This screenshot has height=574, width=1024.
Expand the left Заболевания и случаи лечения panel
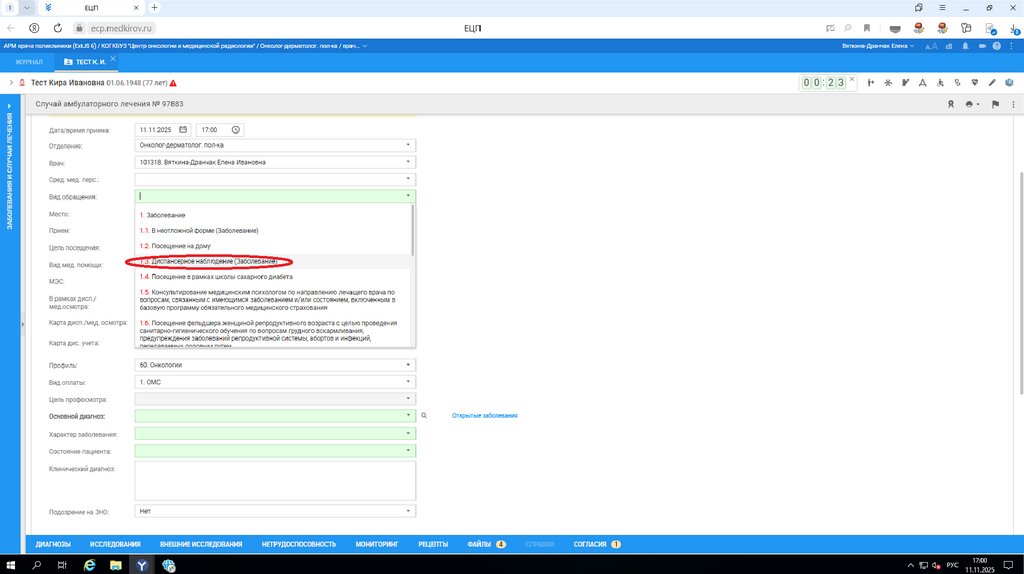click(10, 106)
